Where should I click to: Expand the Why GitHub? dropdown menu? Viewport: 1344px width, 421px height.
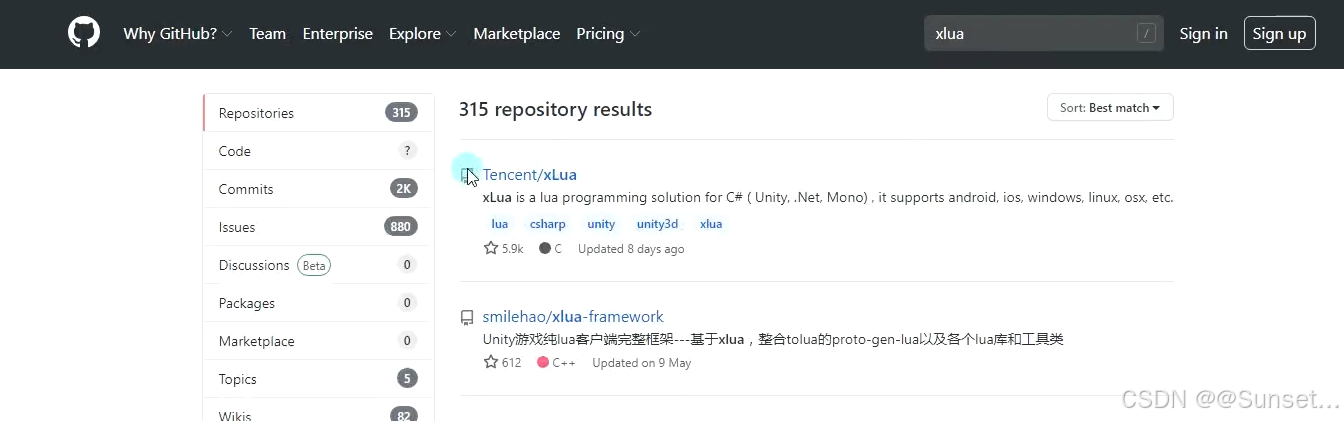pos(177,33)
